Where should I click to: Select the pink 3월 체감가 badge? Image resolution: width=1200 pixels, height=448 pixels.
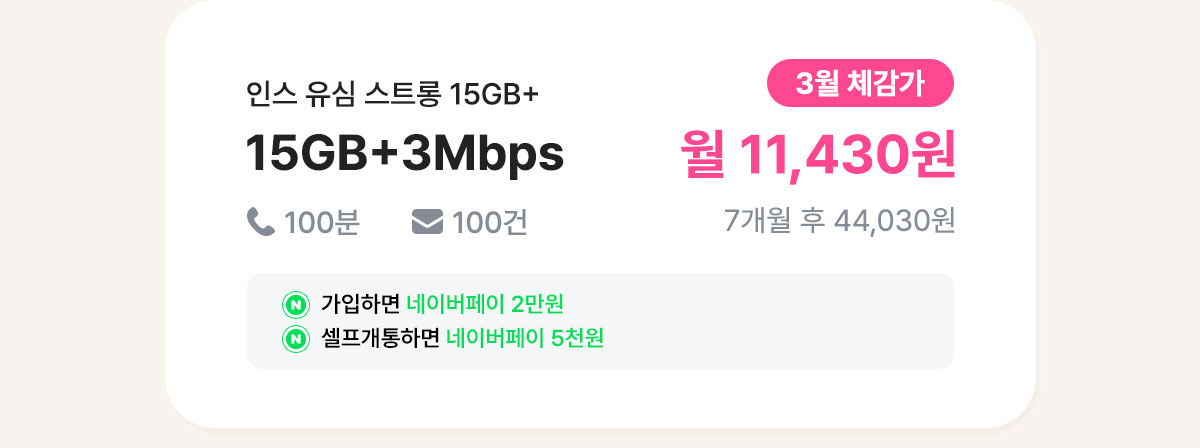(861, 84)
